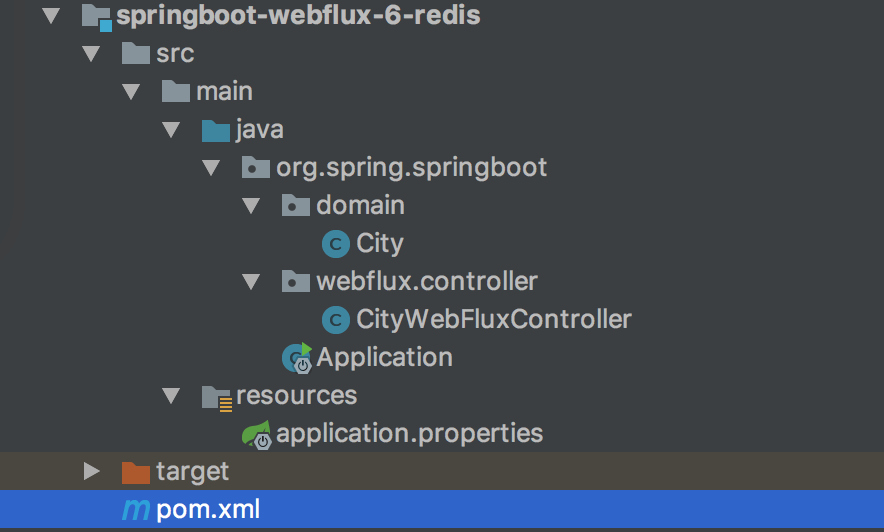Click the Maven pom.xml icon

click(x=135, y=509)
